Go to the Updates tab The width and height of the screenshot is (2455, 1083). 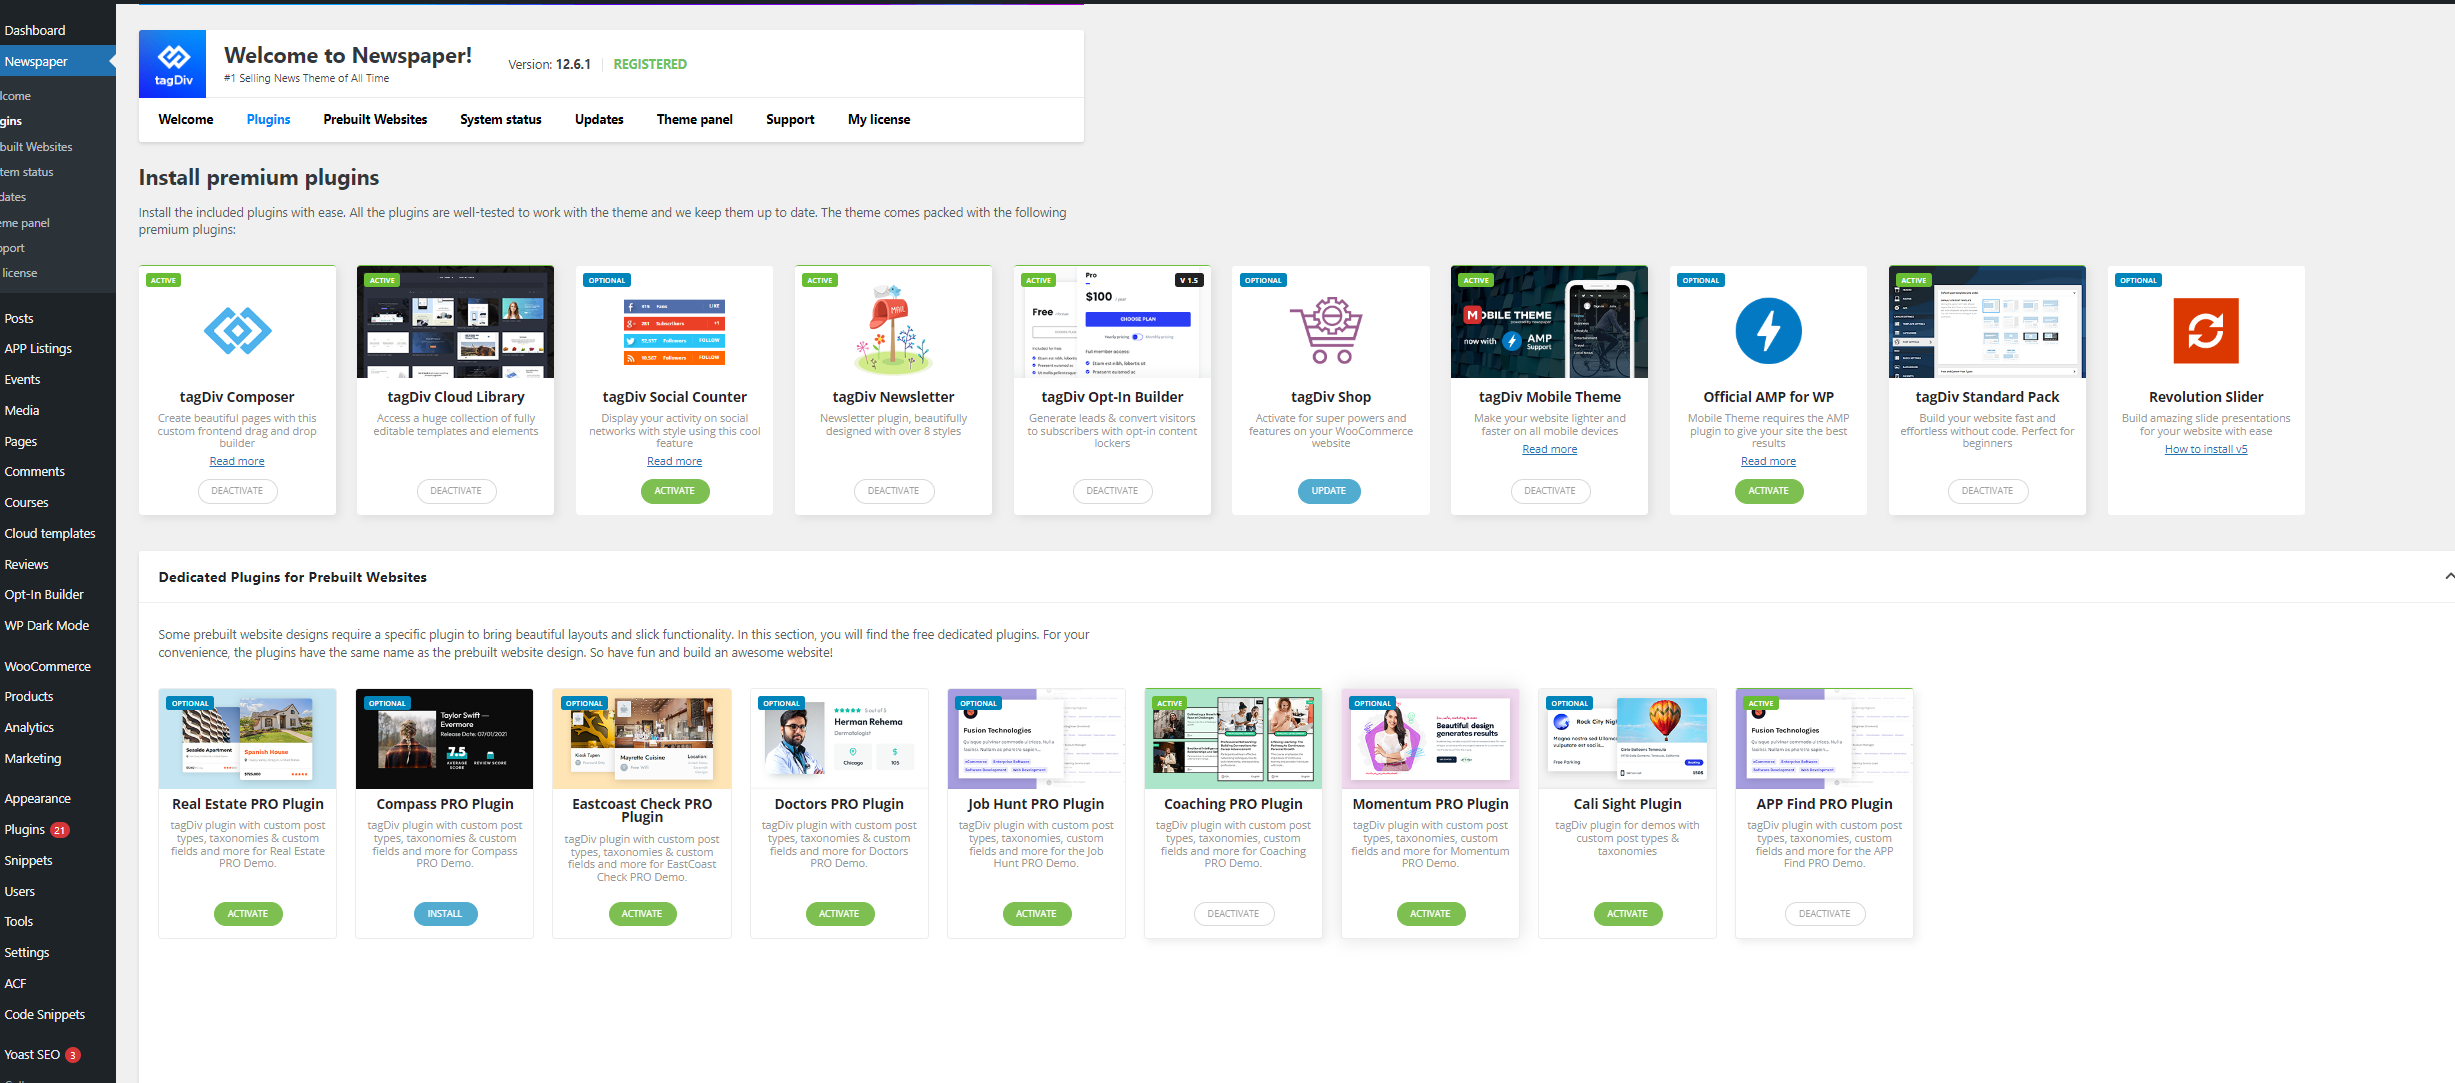[599, 119]
